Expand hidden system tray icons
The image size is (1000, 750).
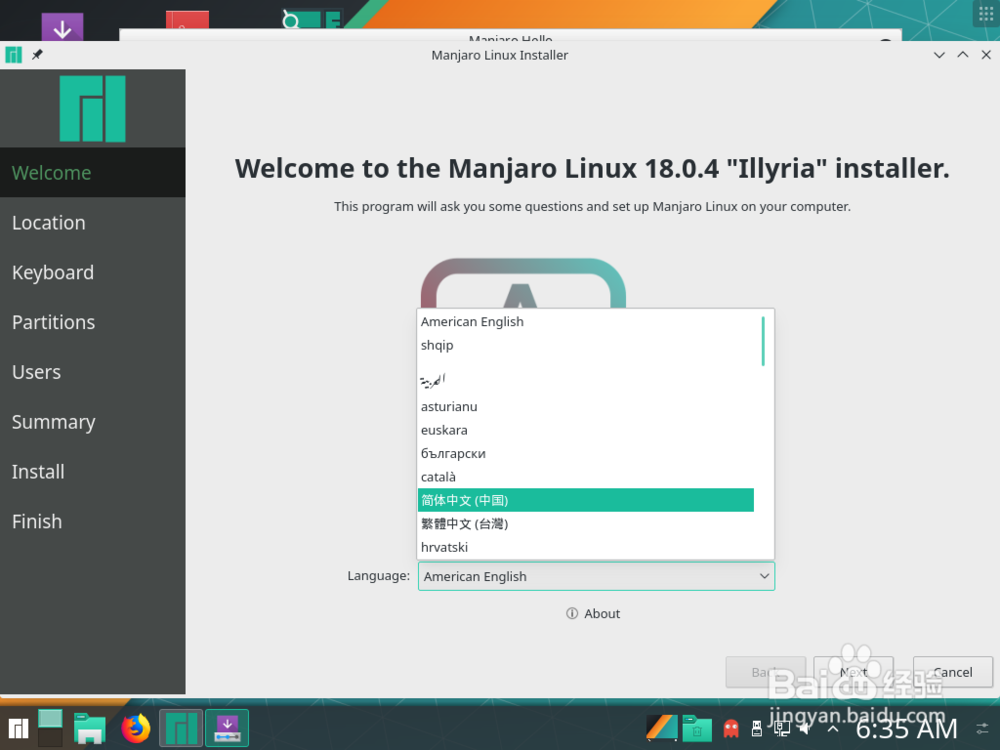coord(833,728)
